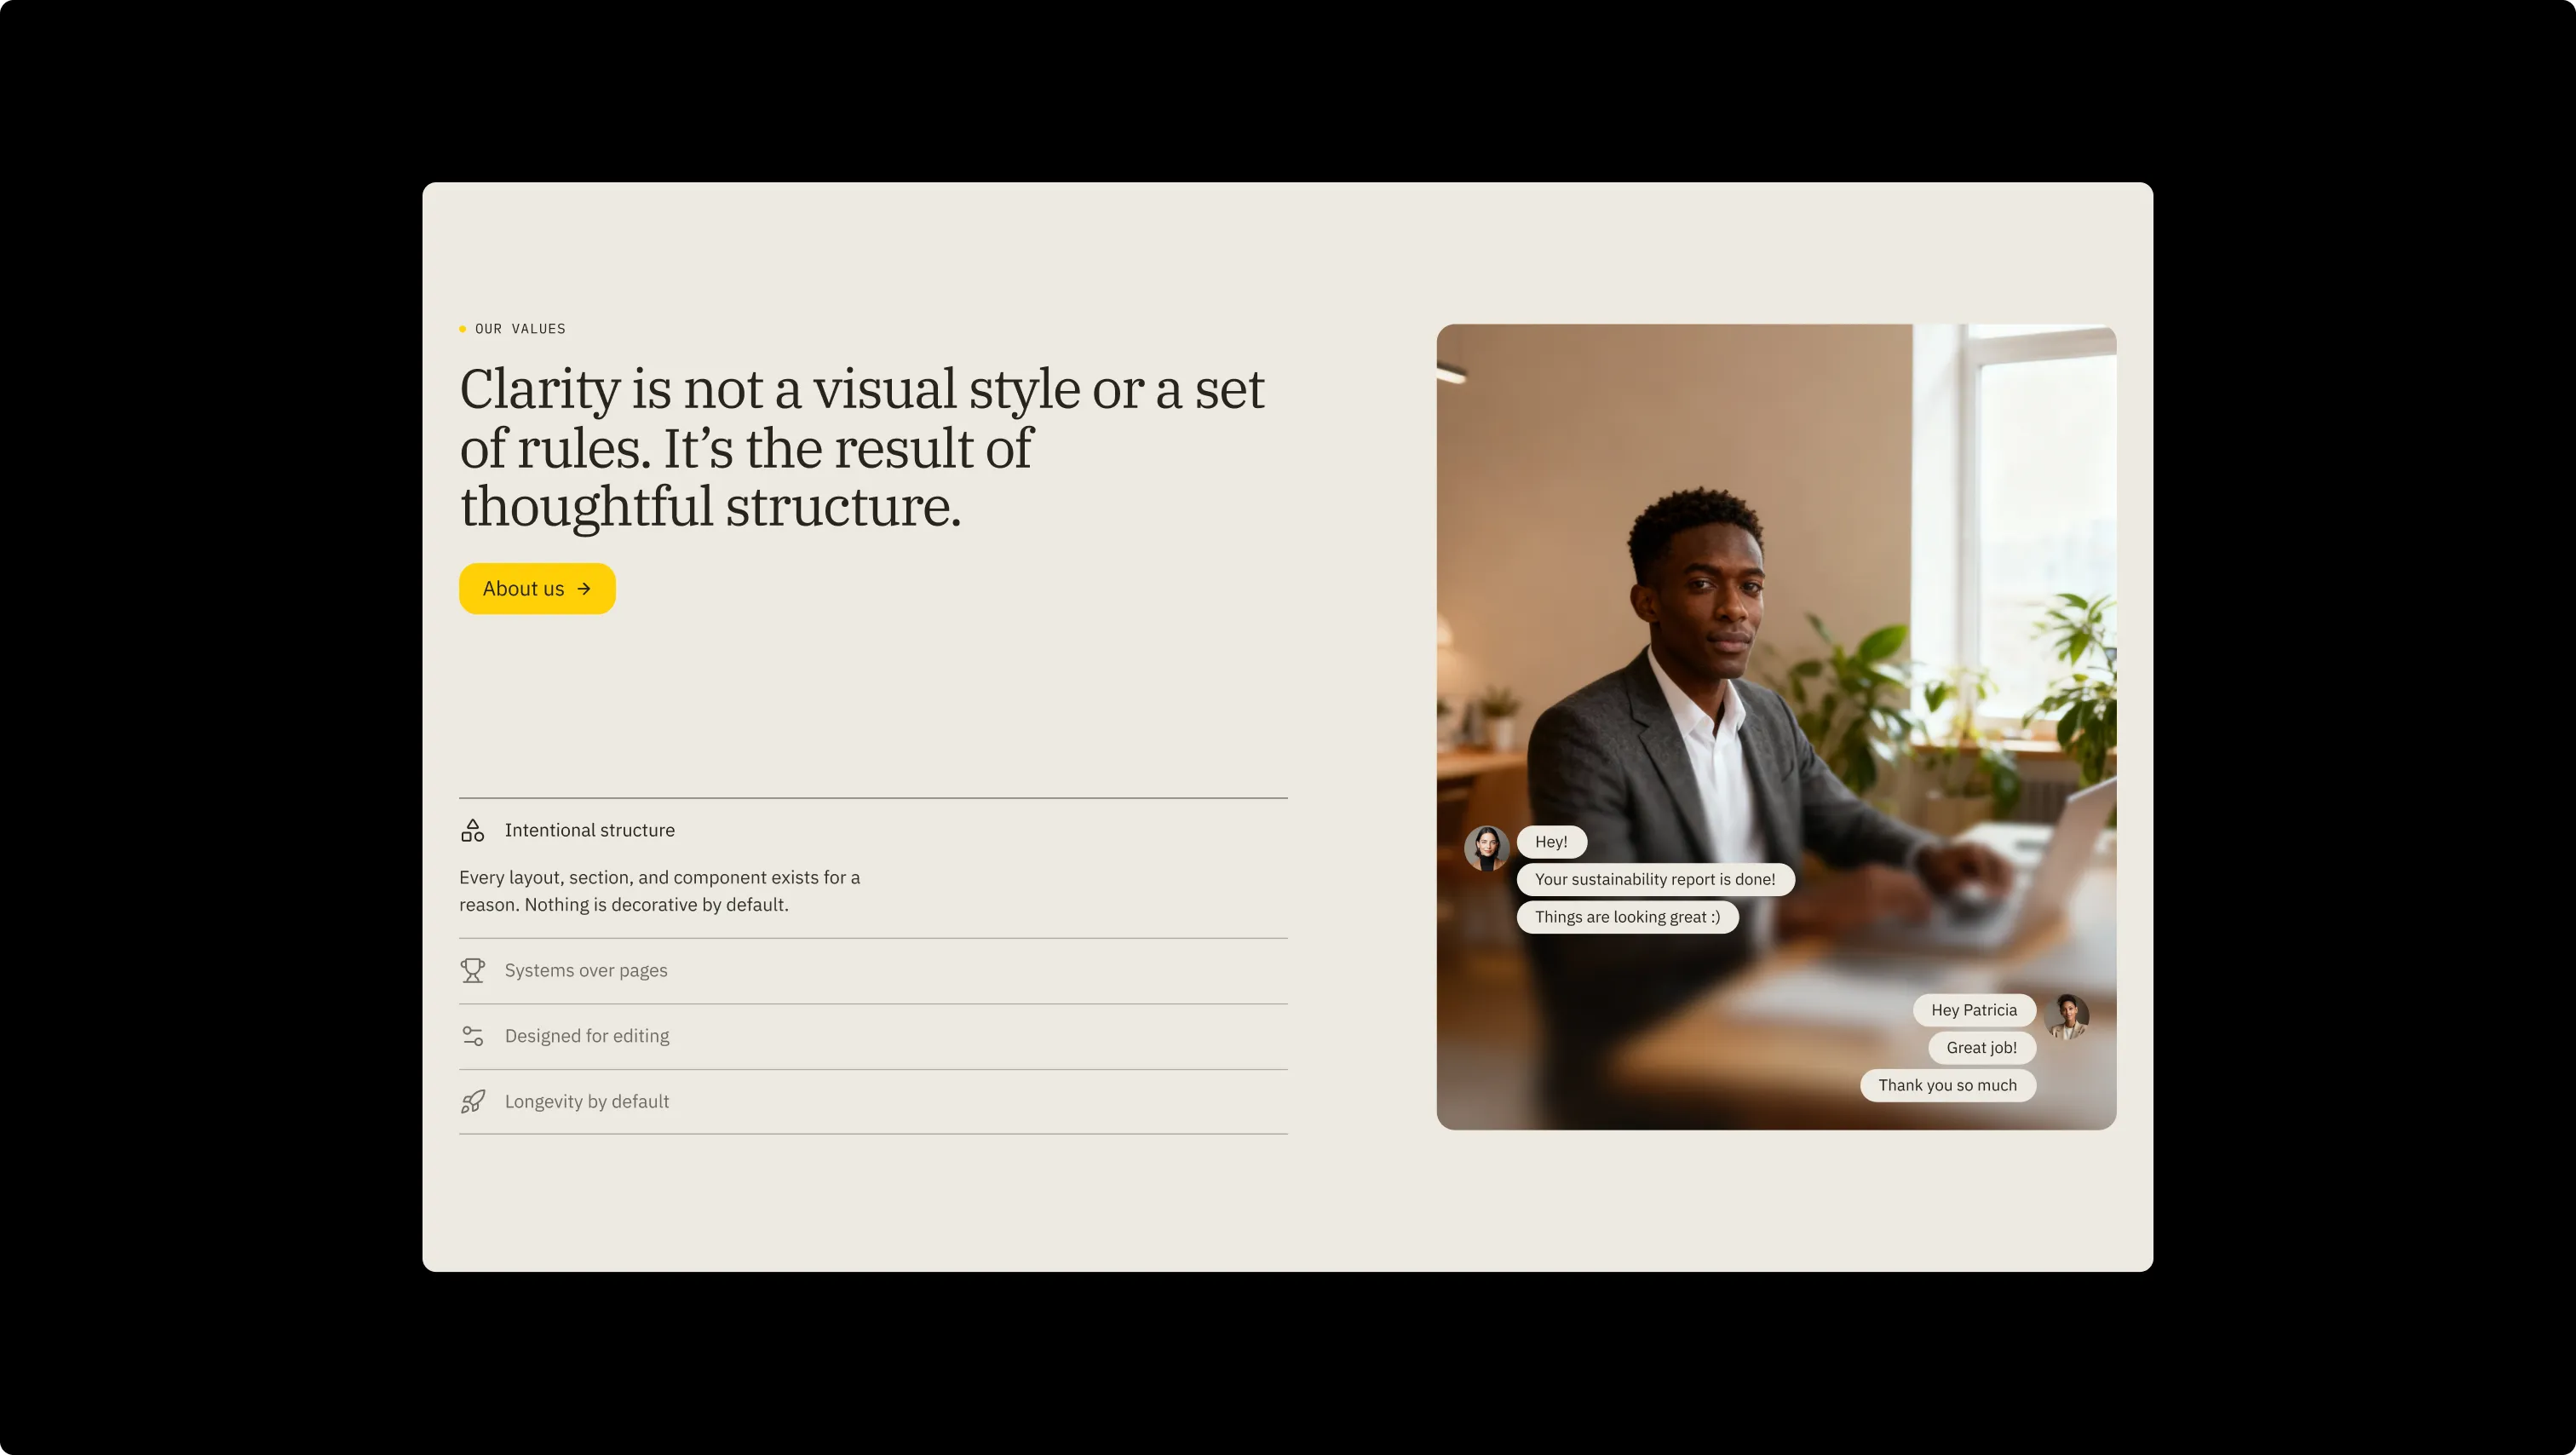Click the 'Hey Patricia' chat bubble

[1974, 1010]
